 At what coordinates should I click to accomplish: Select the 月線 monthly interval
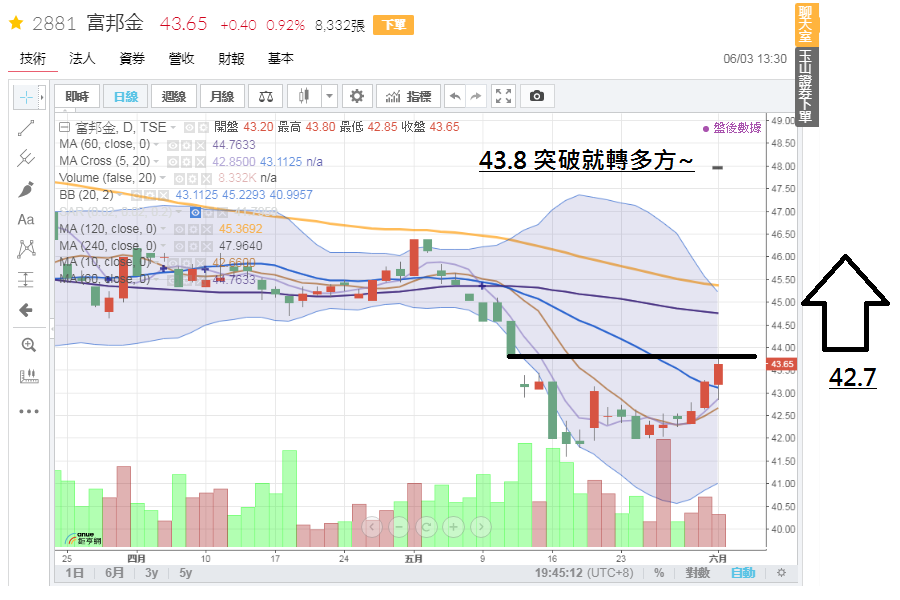point(222,96)
